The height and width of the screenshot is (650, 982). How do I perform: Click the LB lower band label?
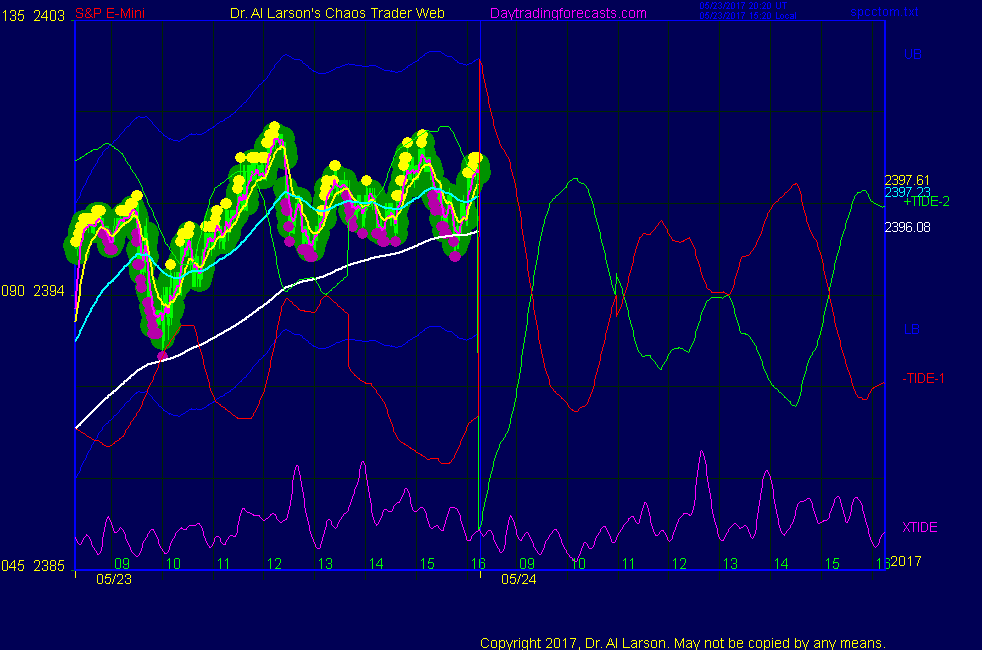coord(912,329)
